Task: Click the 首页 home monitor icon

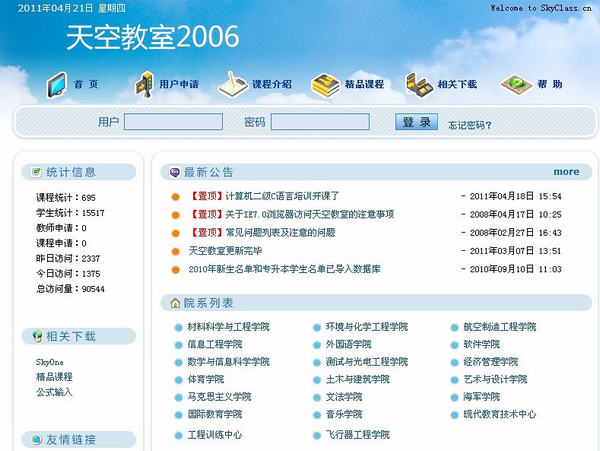Action: pos(56,85)
